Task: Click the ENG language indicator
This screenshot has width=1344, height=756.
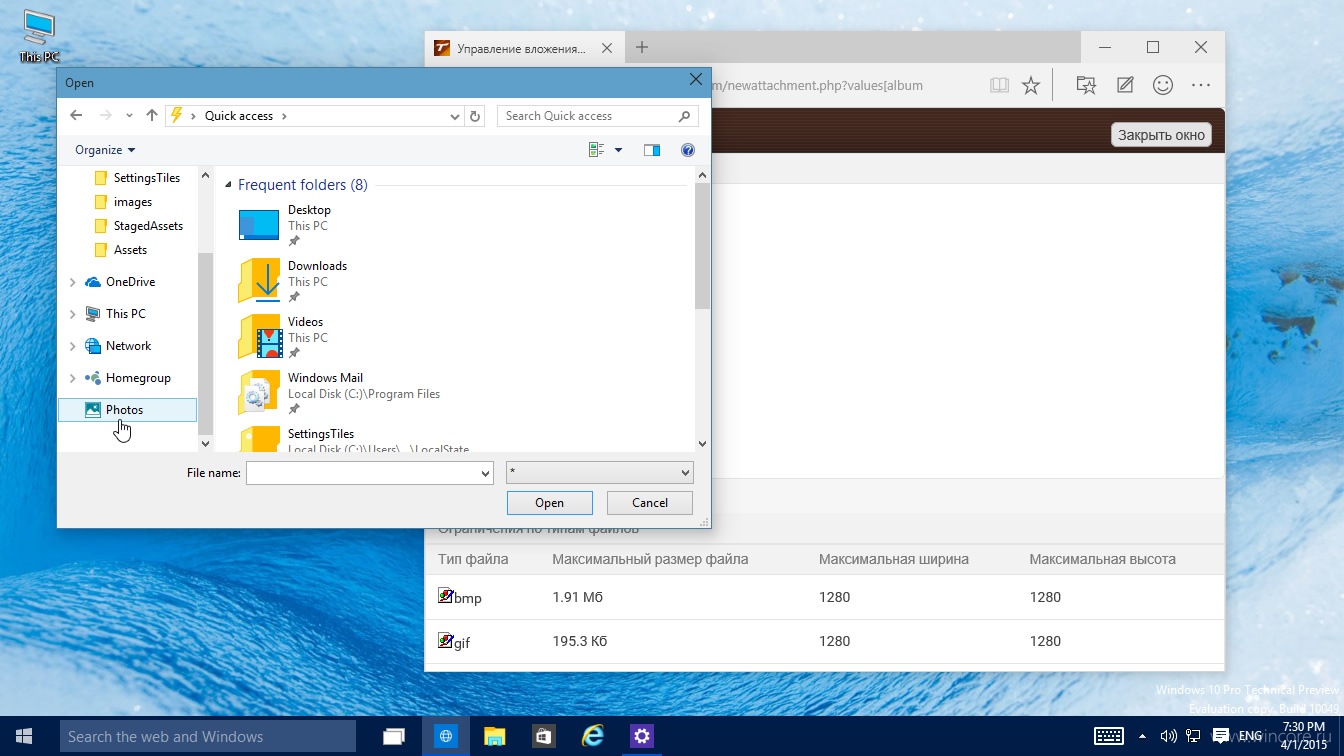Action: 1250,736
